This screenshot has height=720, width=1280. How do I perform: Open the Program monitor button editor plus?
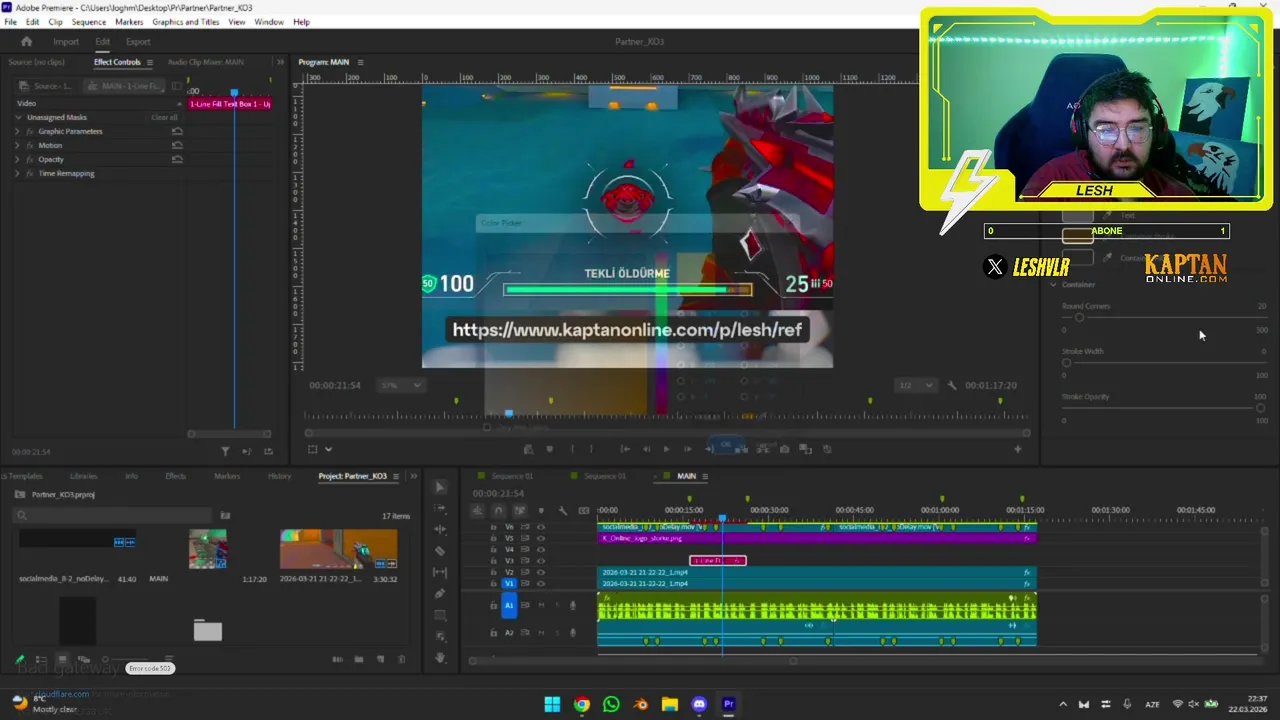click(x=1018, y=449)
